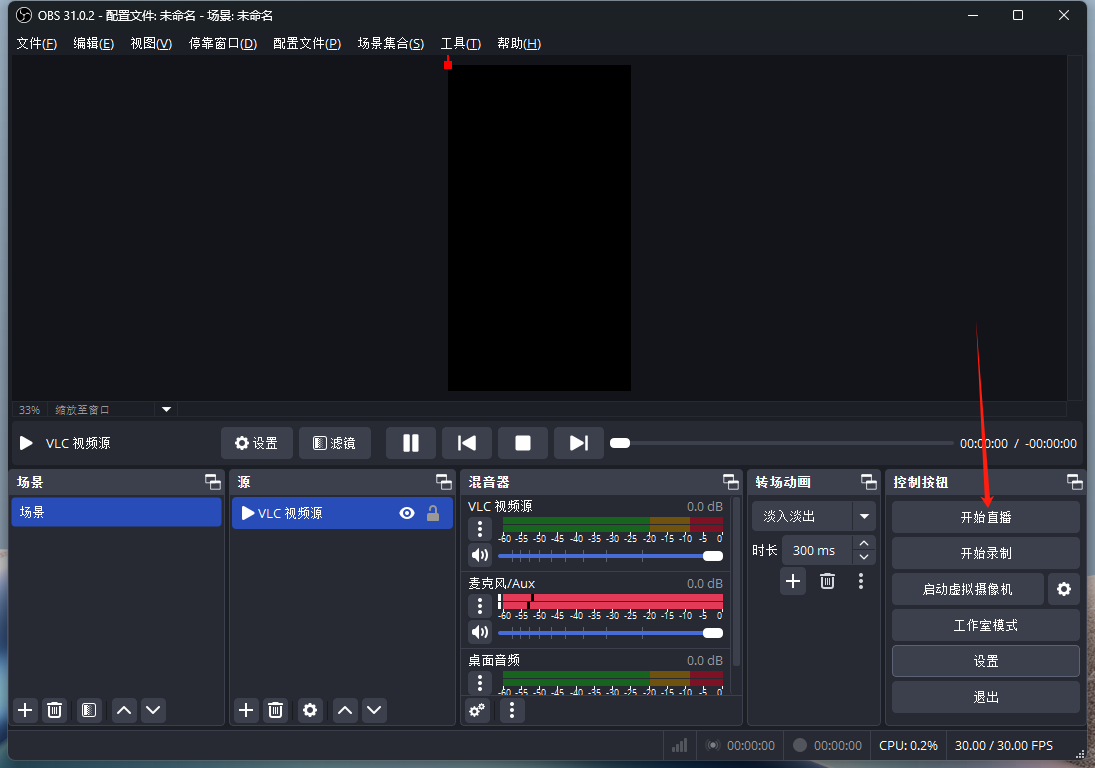Open the 场景集合(S) menu
The width and height of the screenshot is (1095, 768).
390,44
